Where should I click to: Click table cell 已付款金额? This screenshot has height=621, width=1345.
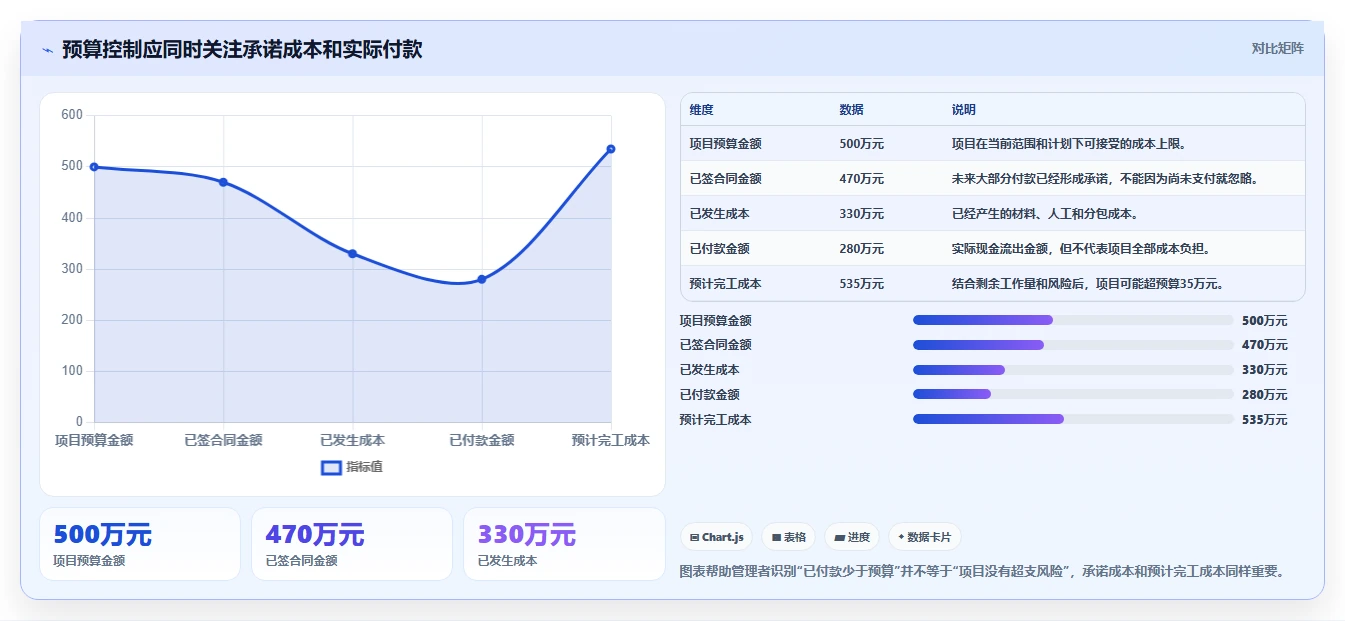[x=719, y=249]
